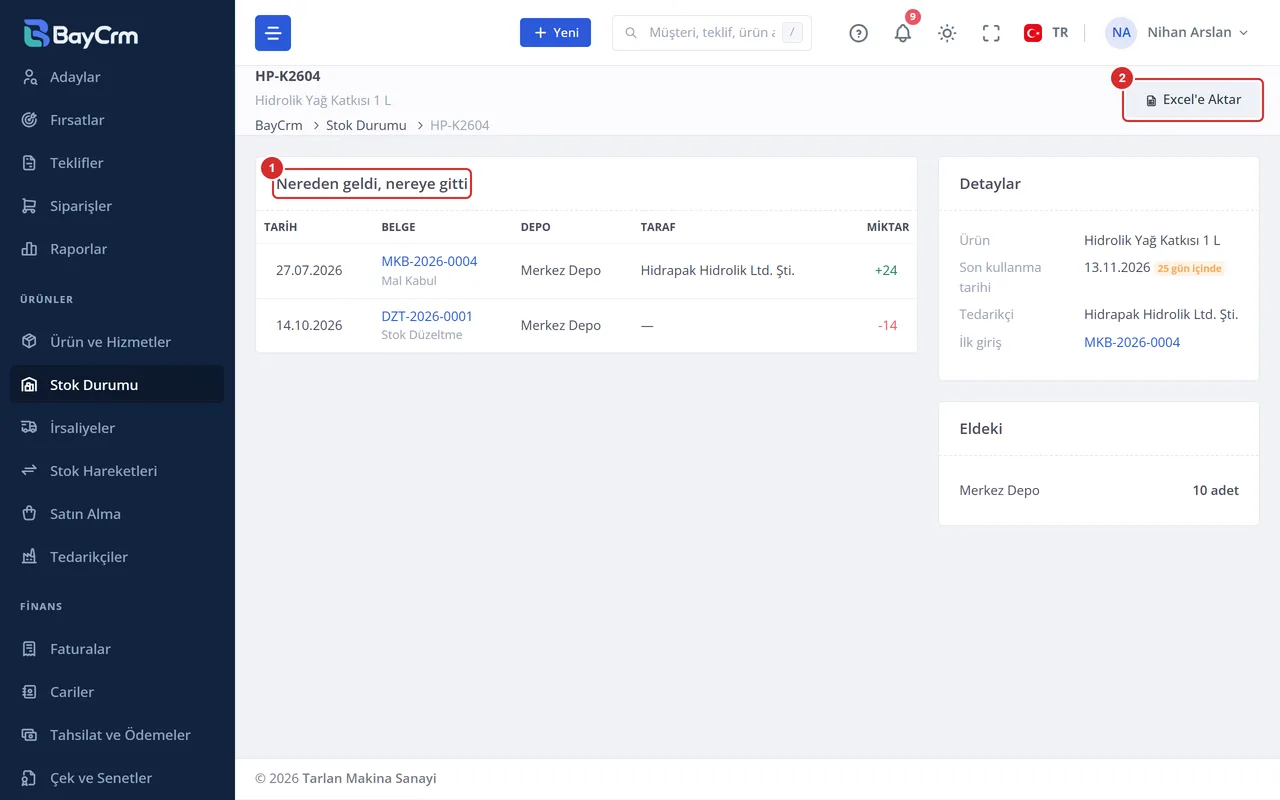Open the Cariler book icon
1280x800 pixels.
click(x=30, y=692)
